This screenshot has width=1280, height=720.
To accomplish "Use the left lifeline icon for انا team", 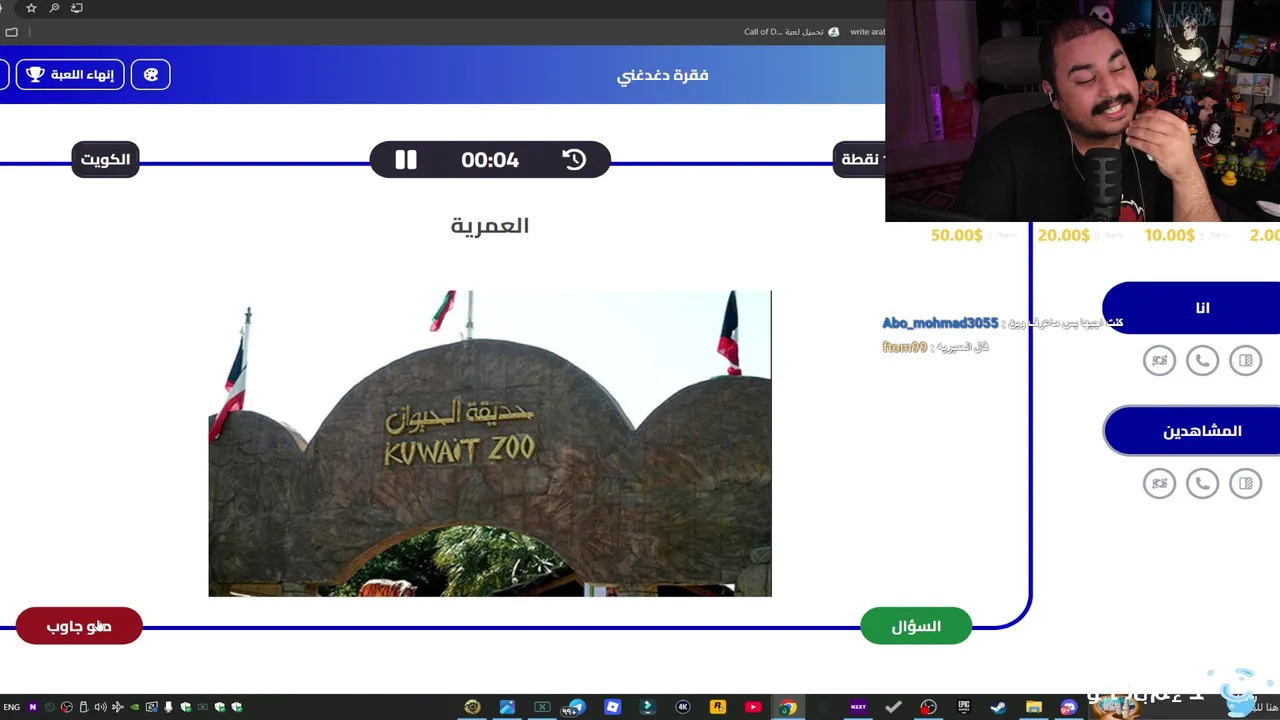I will (1159, 360).
